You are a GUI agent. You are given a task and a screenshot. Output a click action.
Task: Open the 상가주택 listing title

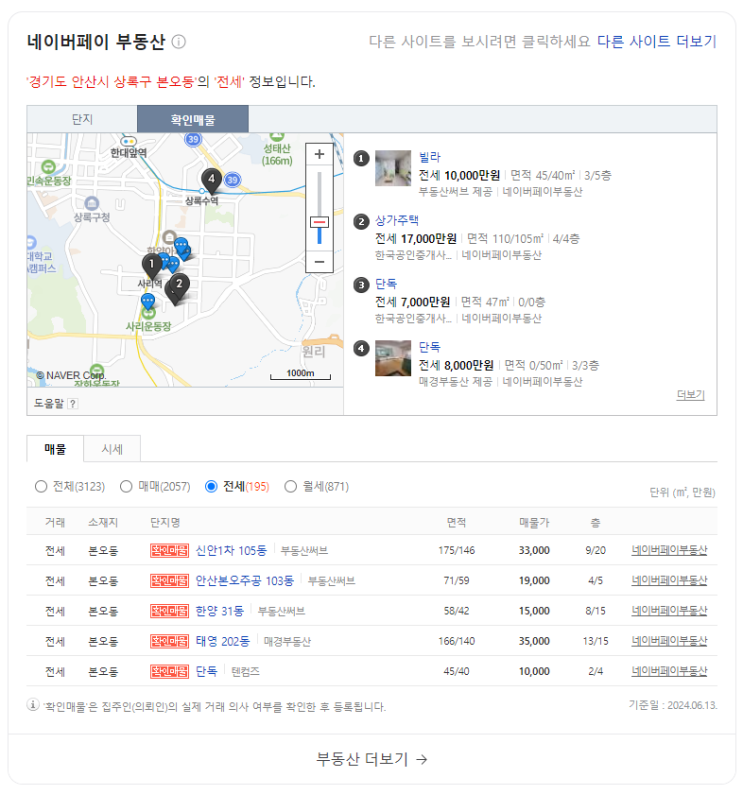pos(397,221)
